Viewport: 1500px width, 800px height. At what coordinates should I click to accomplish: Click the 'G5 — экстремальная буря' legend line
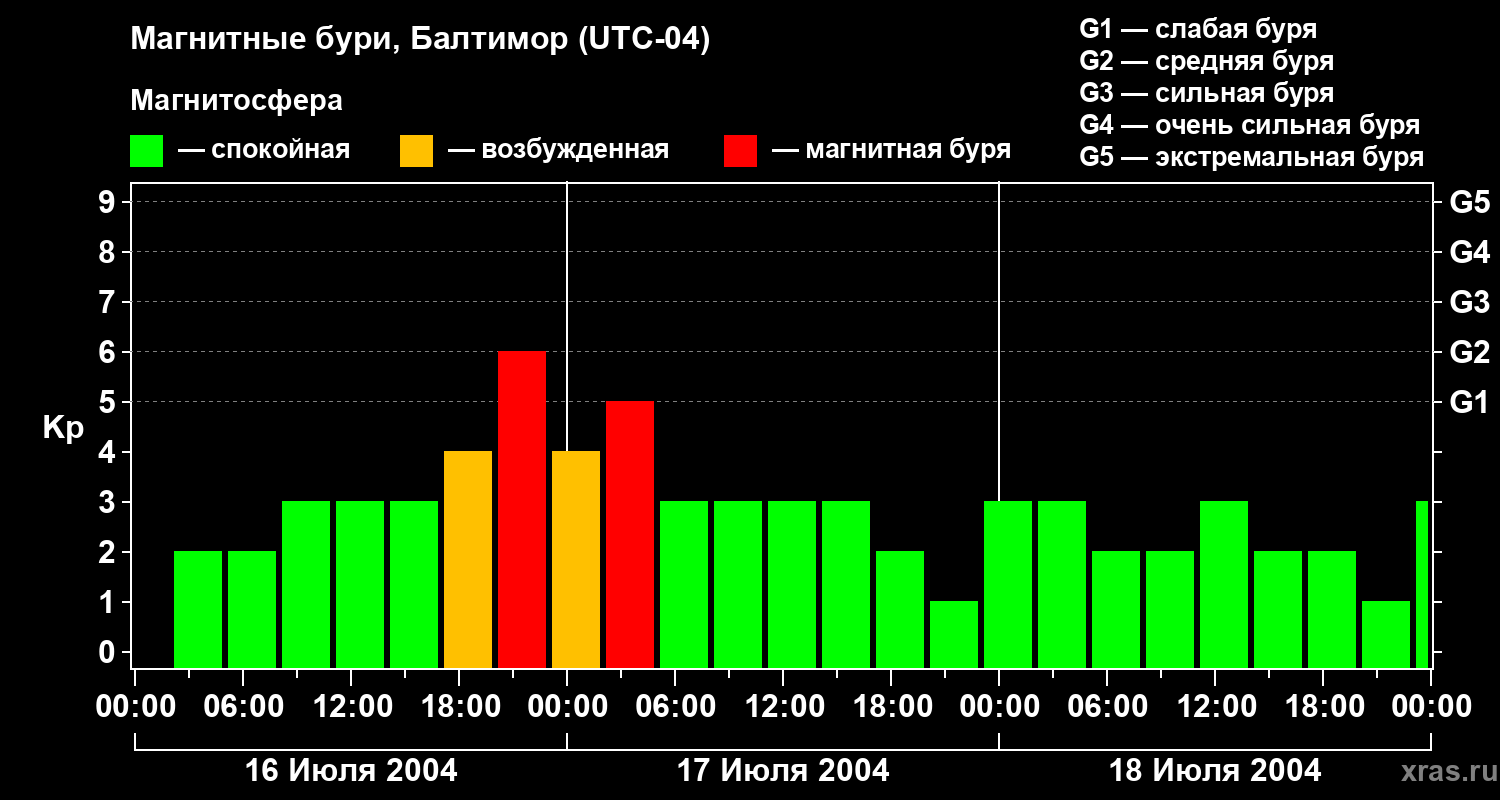click(1251, 158)
